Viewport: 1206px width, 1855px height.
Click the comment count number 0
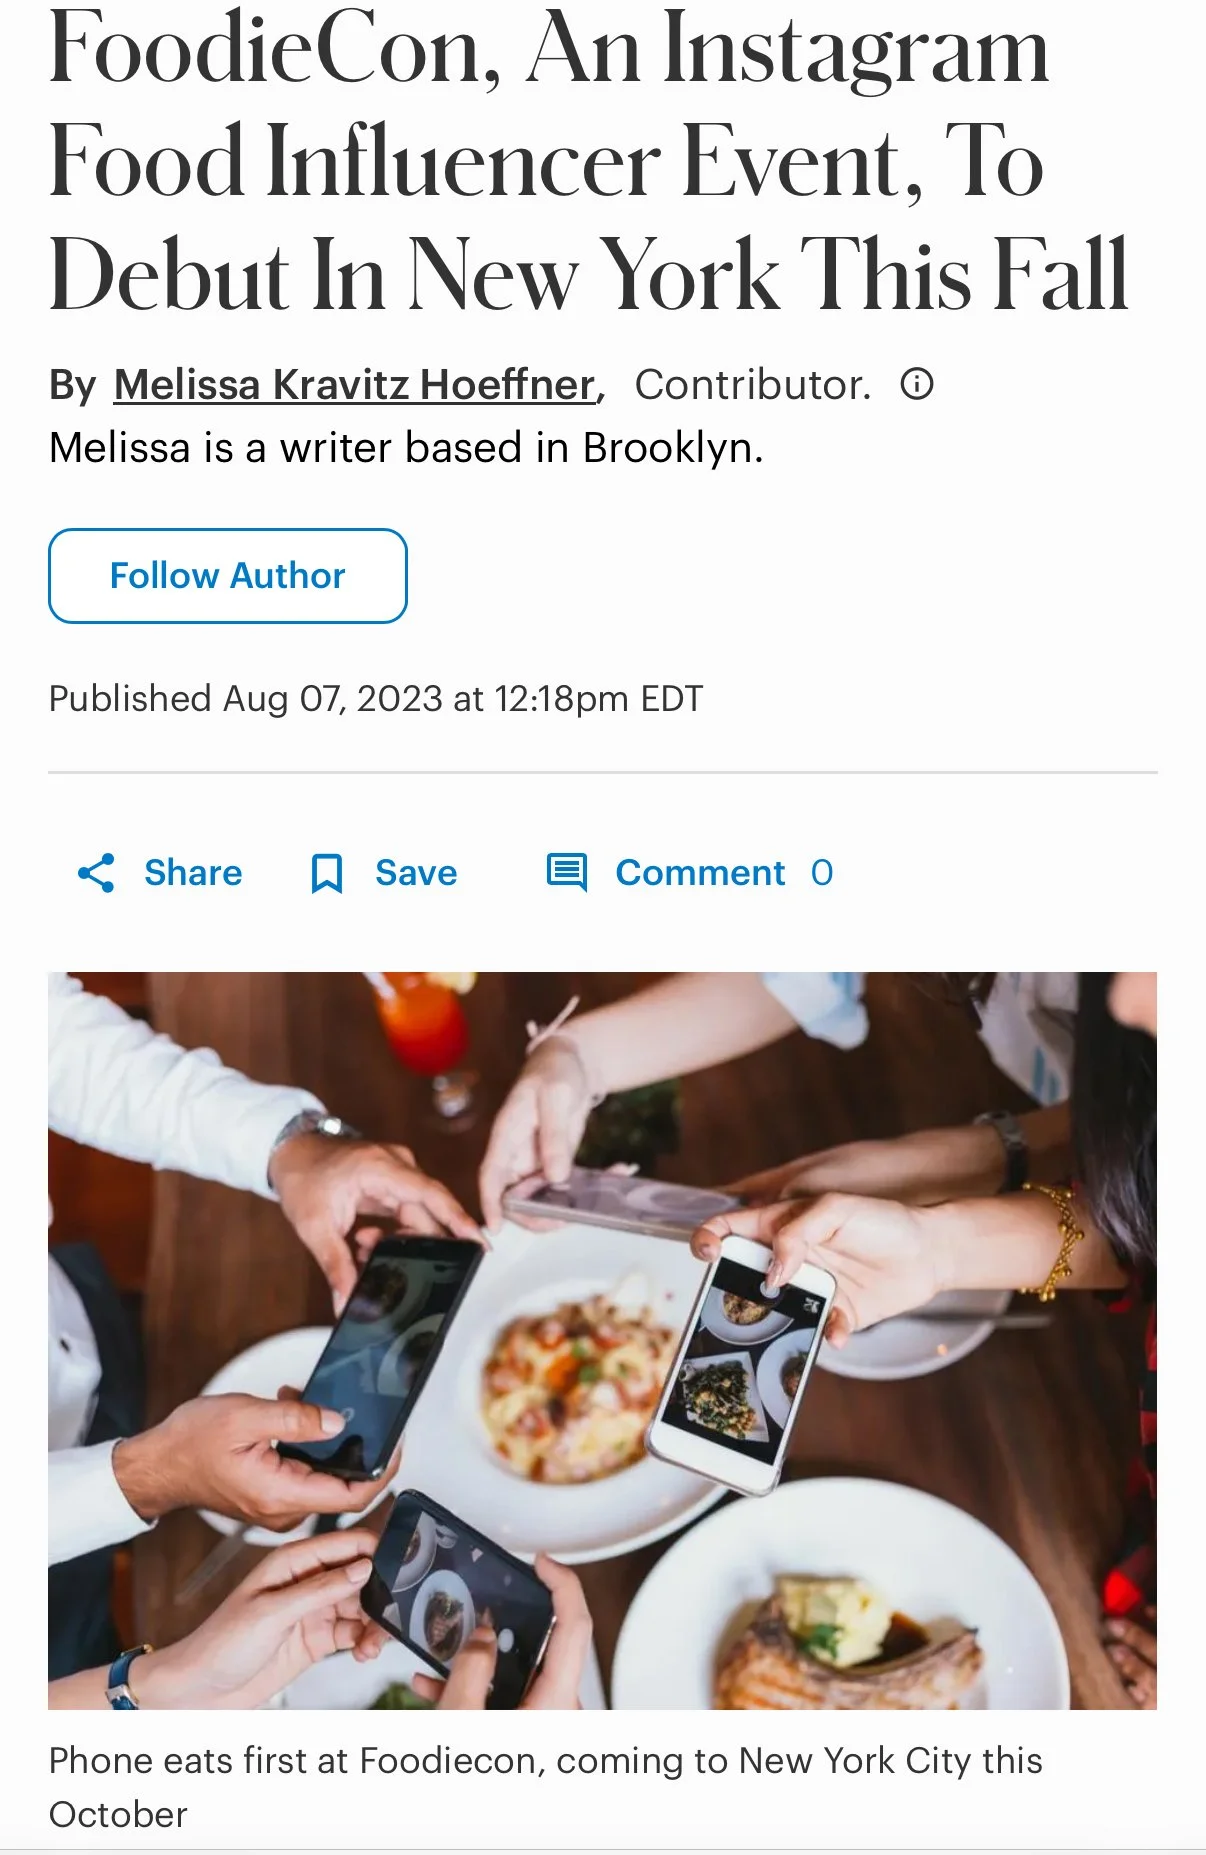click(822, 873)
